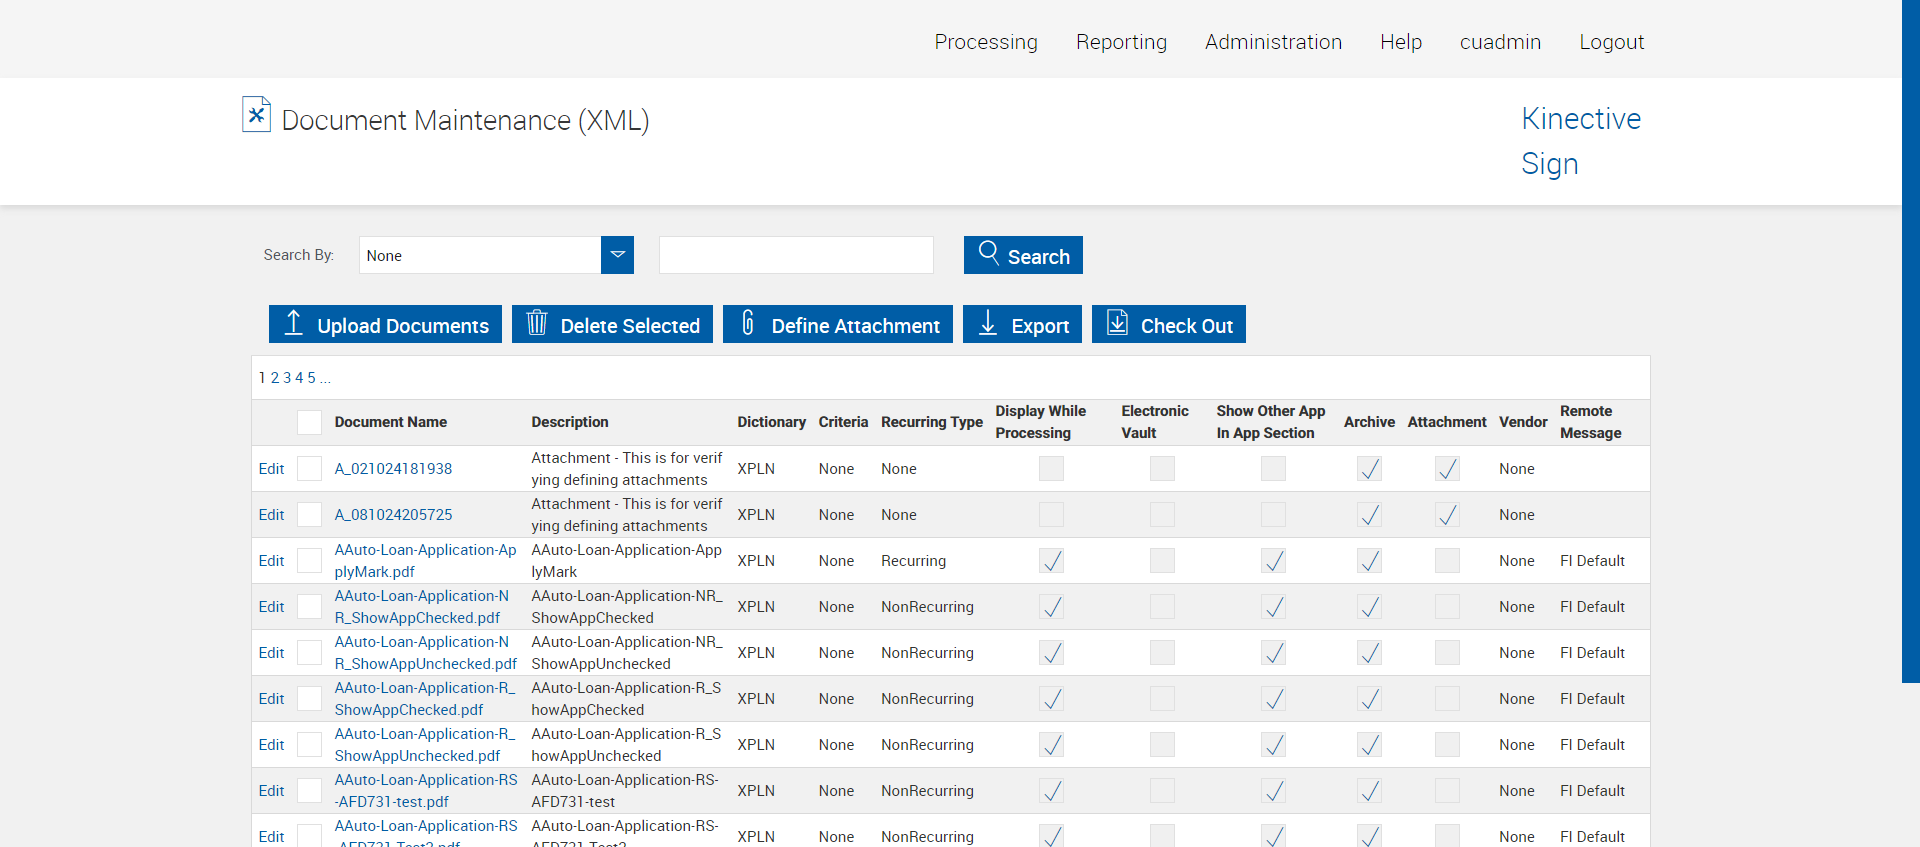
Task: Click the upload arrow icon for Upload Documents
Action: [x=294, y=323]
